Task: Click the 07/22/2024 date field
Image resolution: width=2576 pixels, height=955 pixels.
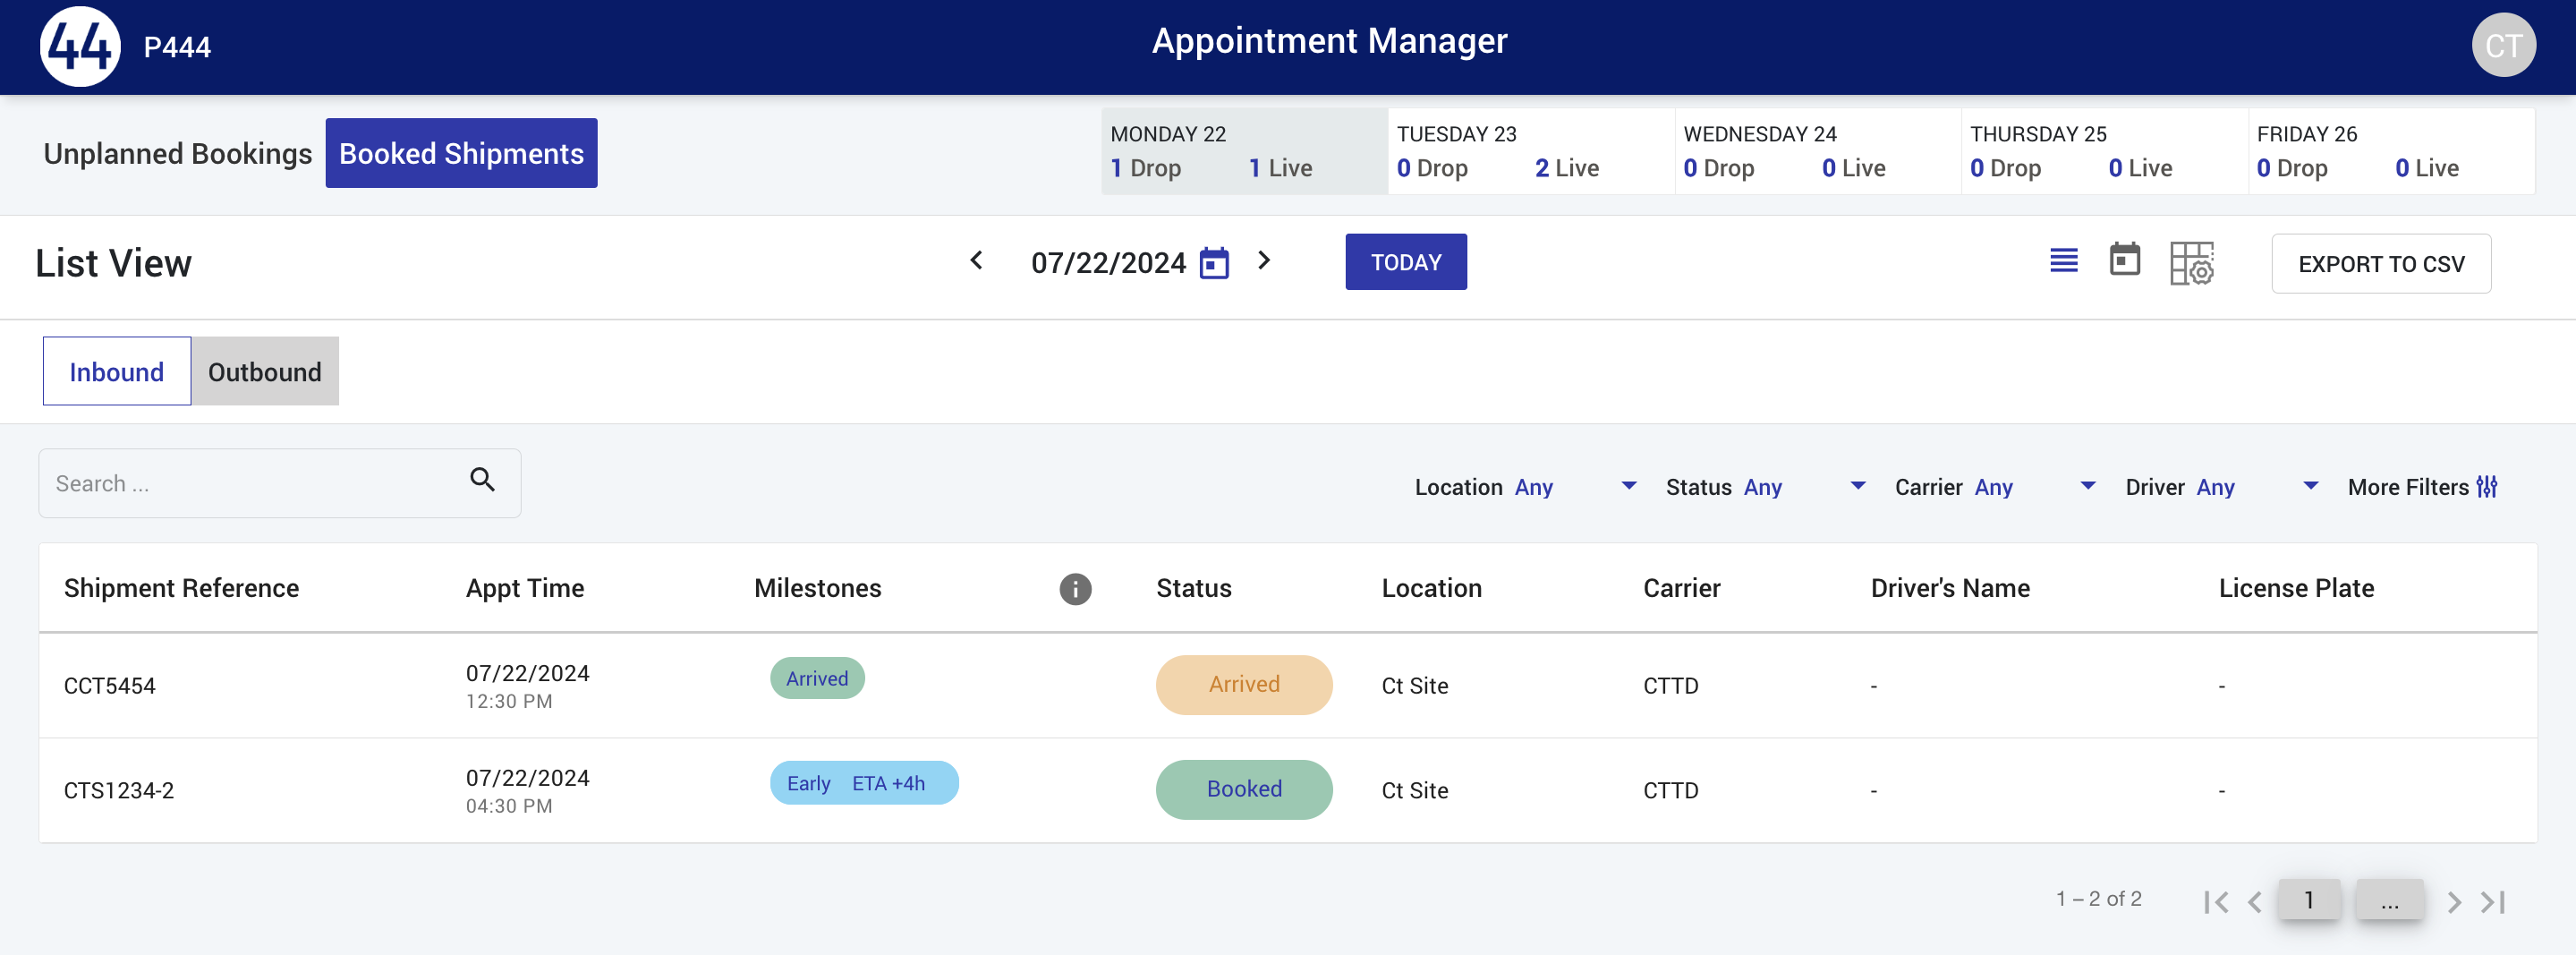Action: click(x=1108, y=263)
